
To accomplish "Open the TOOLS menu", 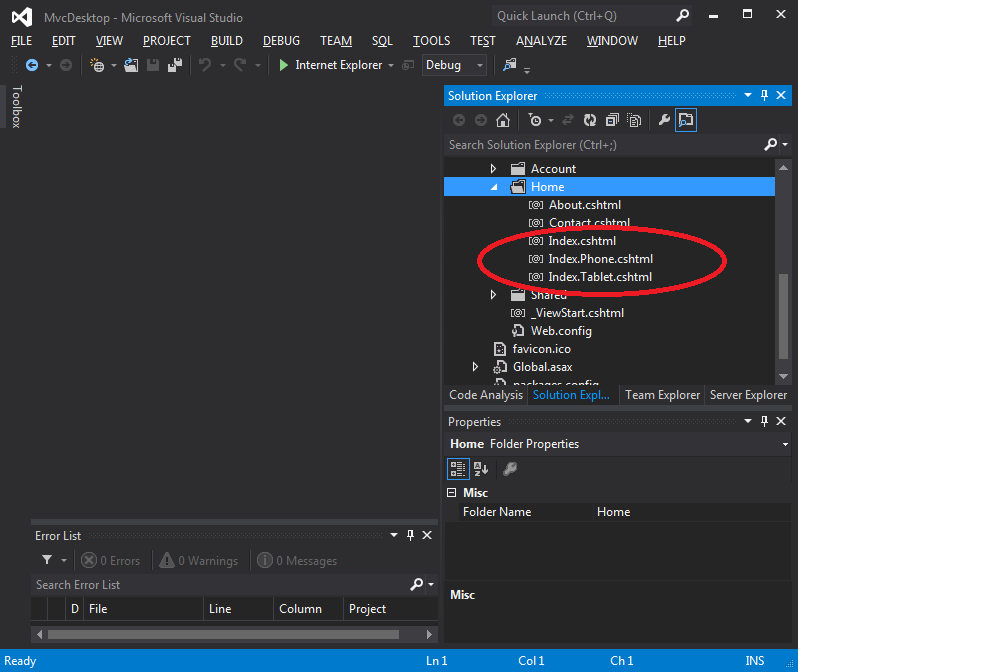I will tap(431, 41).
